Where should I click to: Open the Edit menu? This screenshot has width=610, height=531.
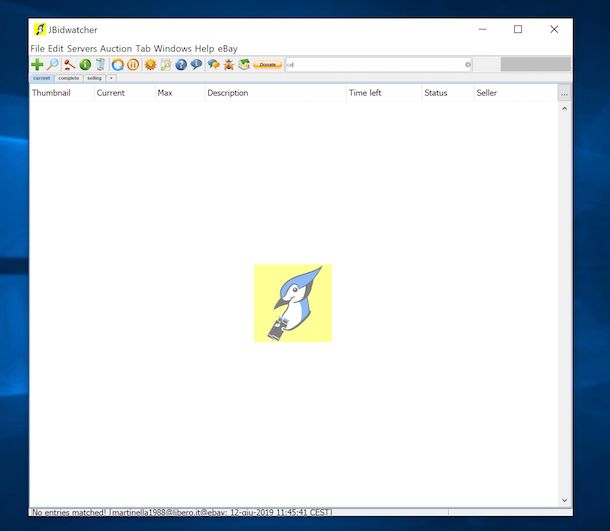(x=56, y=49)
